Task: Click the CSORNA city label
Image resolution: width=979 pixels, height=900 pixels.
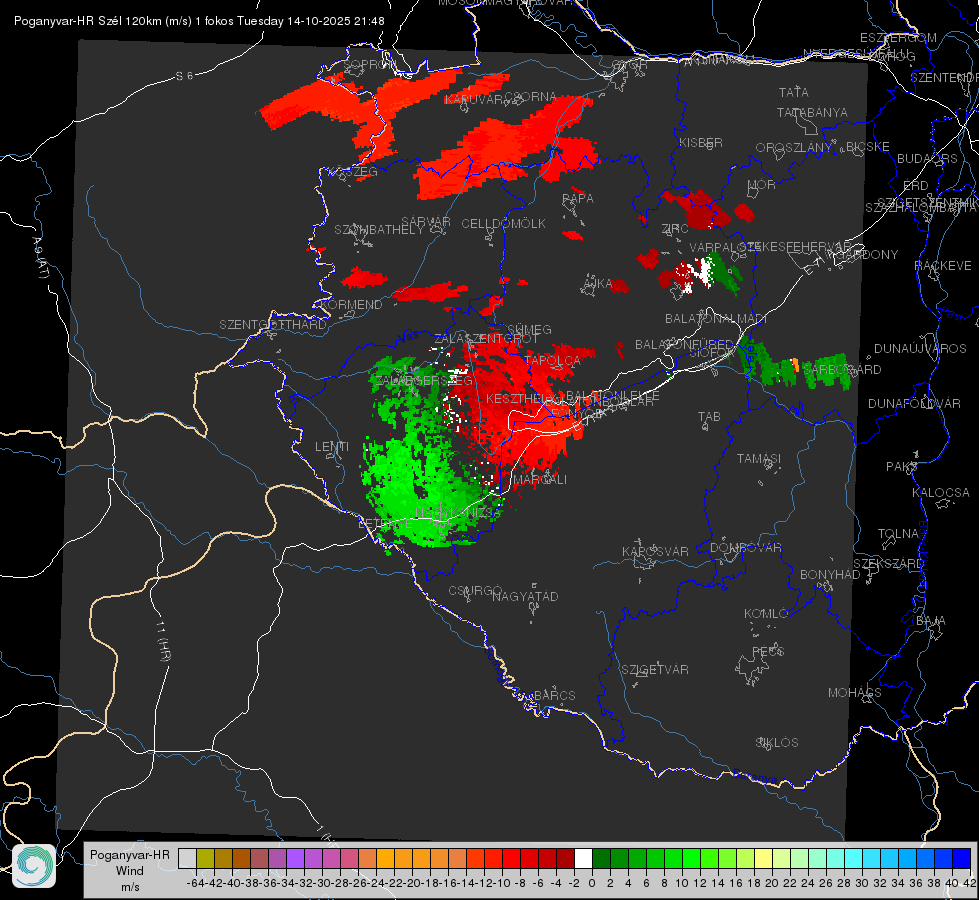Action: [x=531, y=97]
